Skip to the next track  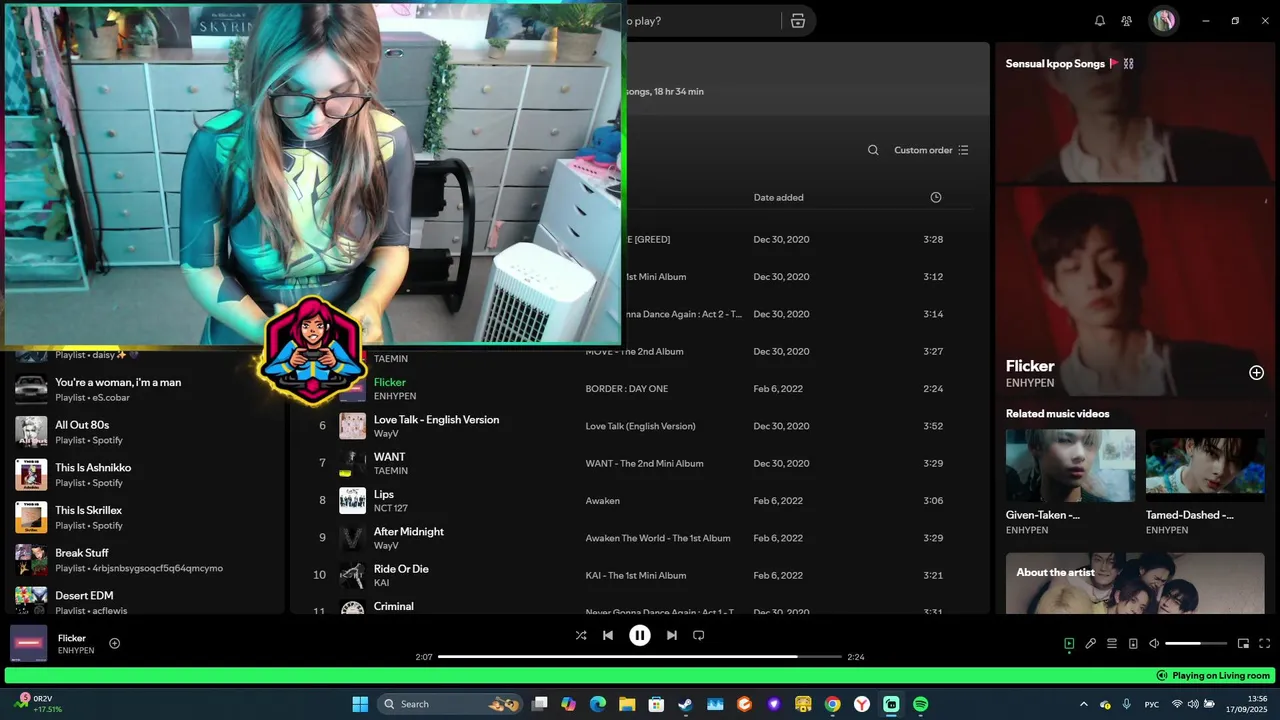[672, 635]
